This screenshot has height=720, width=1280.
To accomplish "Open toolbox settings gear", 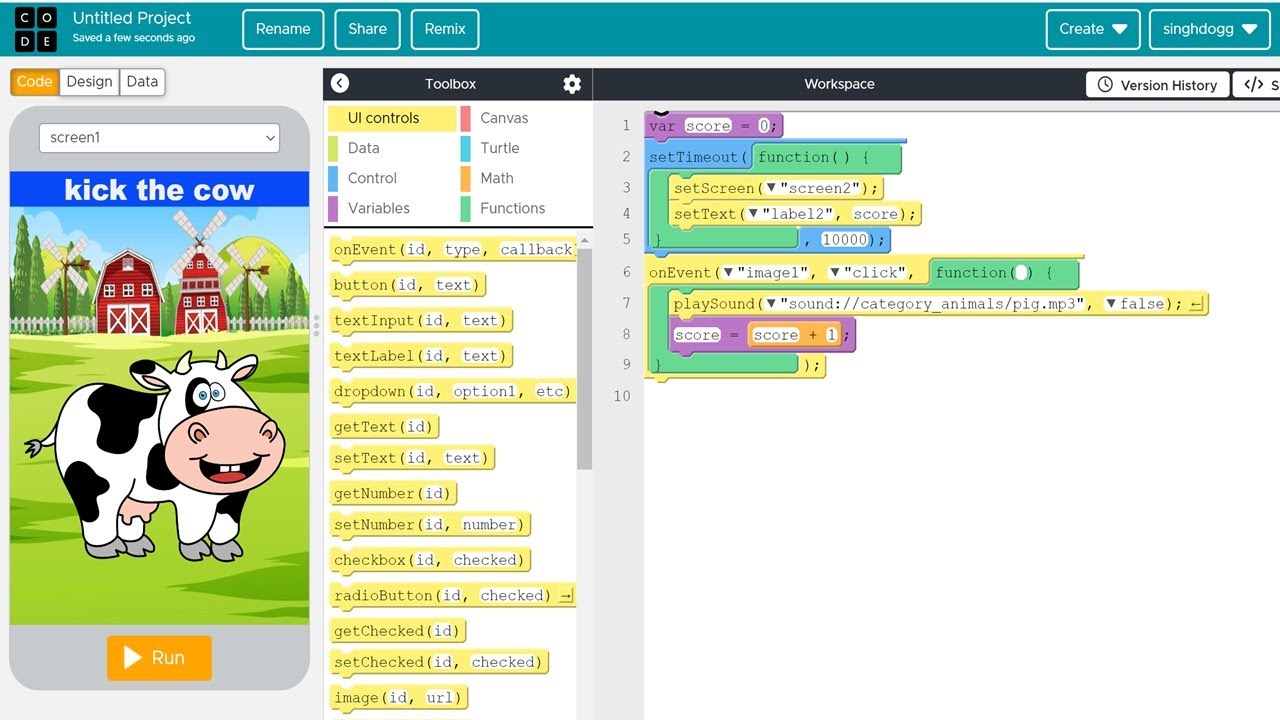I will click(572, 84).
